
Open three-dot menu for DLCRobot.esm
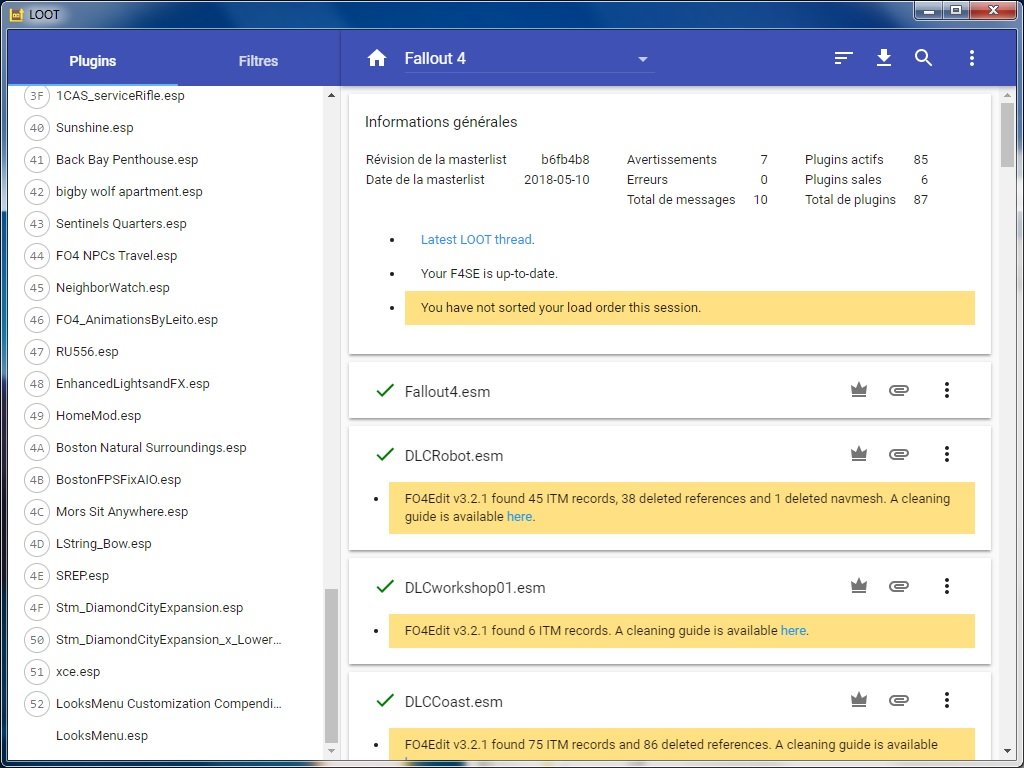point(946,455)
